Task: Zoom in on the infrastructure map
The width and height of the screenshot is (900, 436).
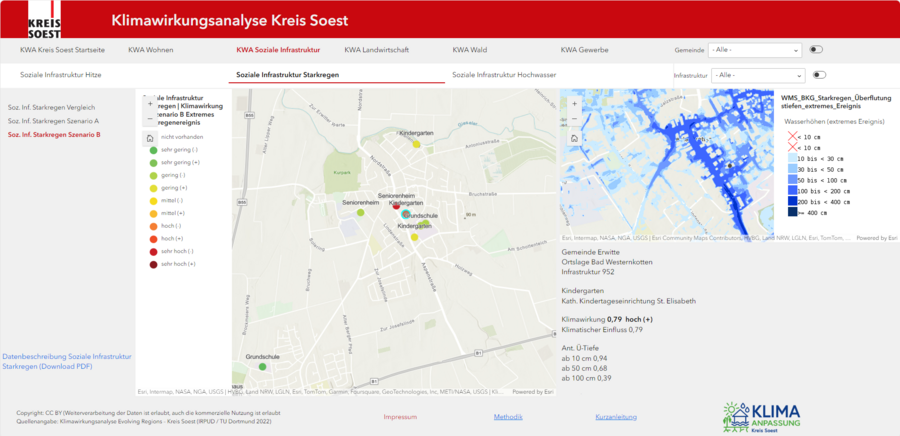Action: click(149, 103)
